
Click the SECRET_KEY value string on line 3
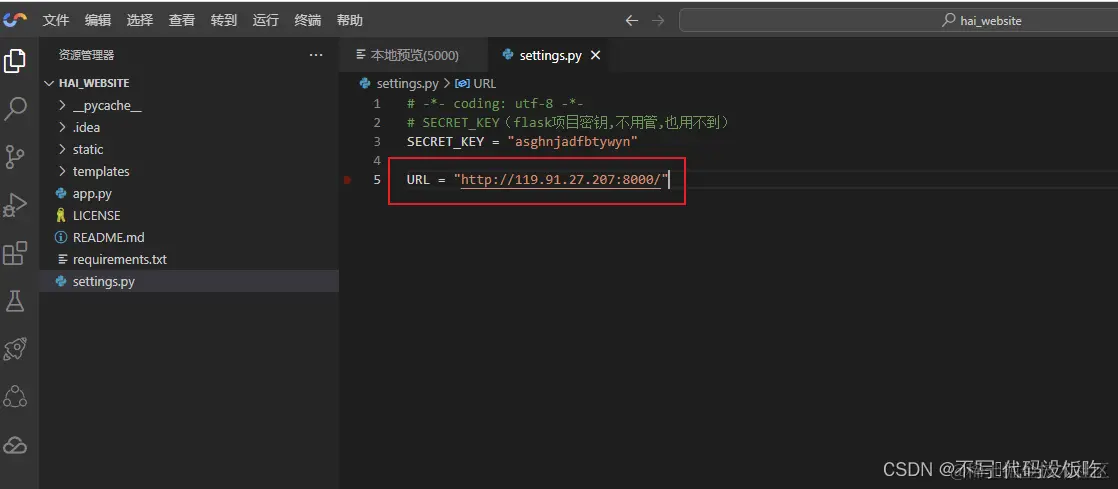click(572, 141)
